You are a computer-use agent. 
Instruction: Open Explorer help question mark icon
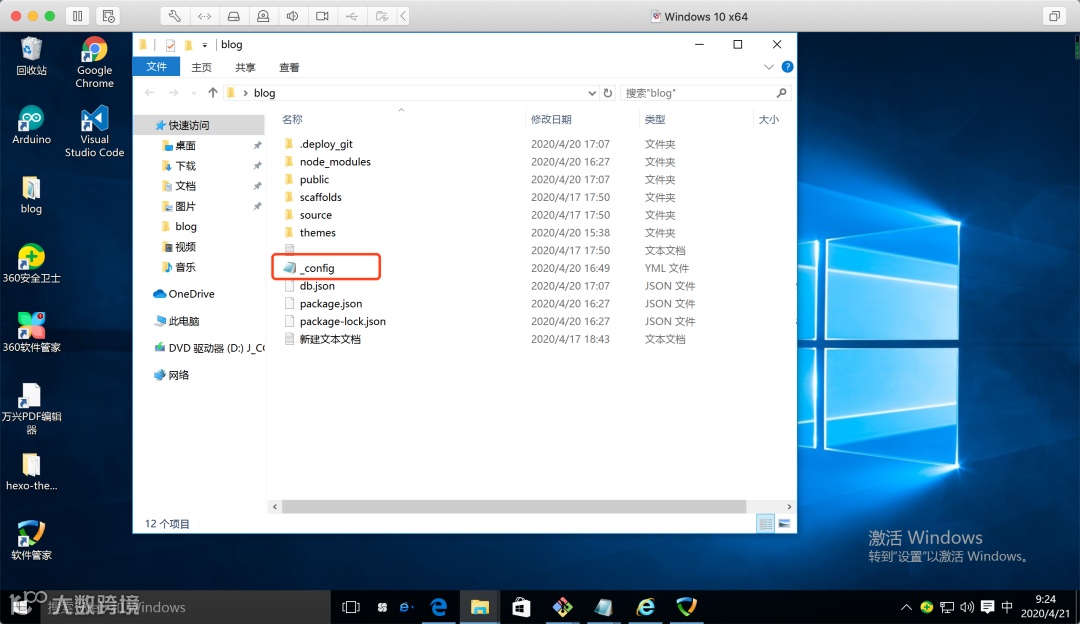[x=787, y=67]
